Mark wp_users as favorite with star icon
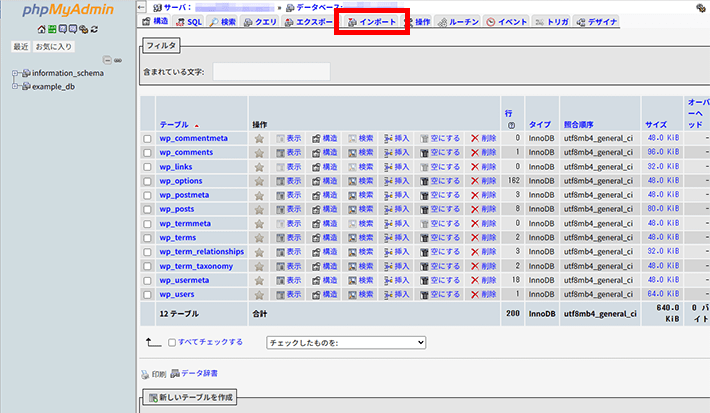The height and width of the screenshot is (413, 710). [x=259, y=295]
